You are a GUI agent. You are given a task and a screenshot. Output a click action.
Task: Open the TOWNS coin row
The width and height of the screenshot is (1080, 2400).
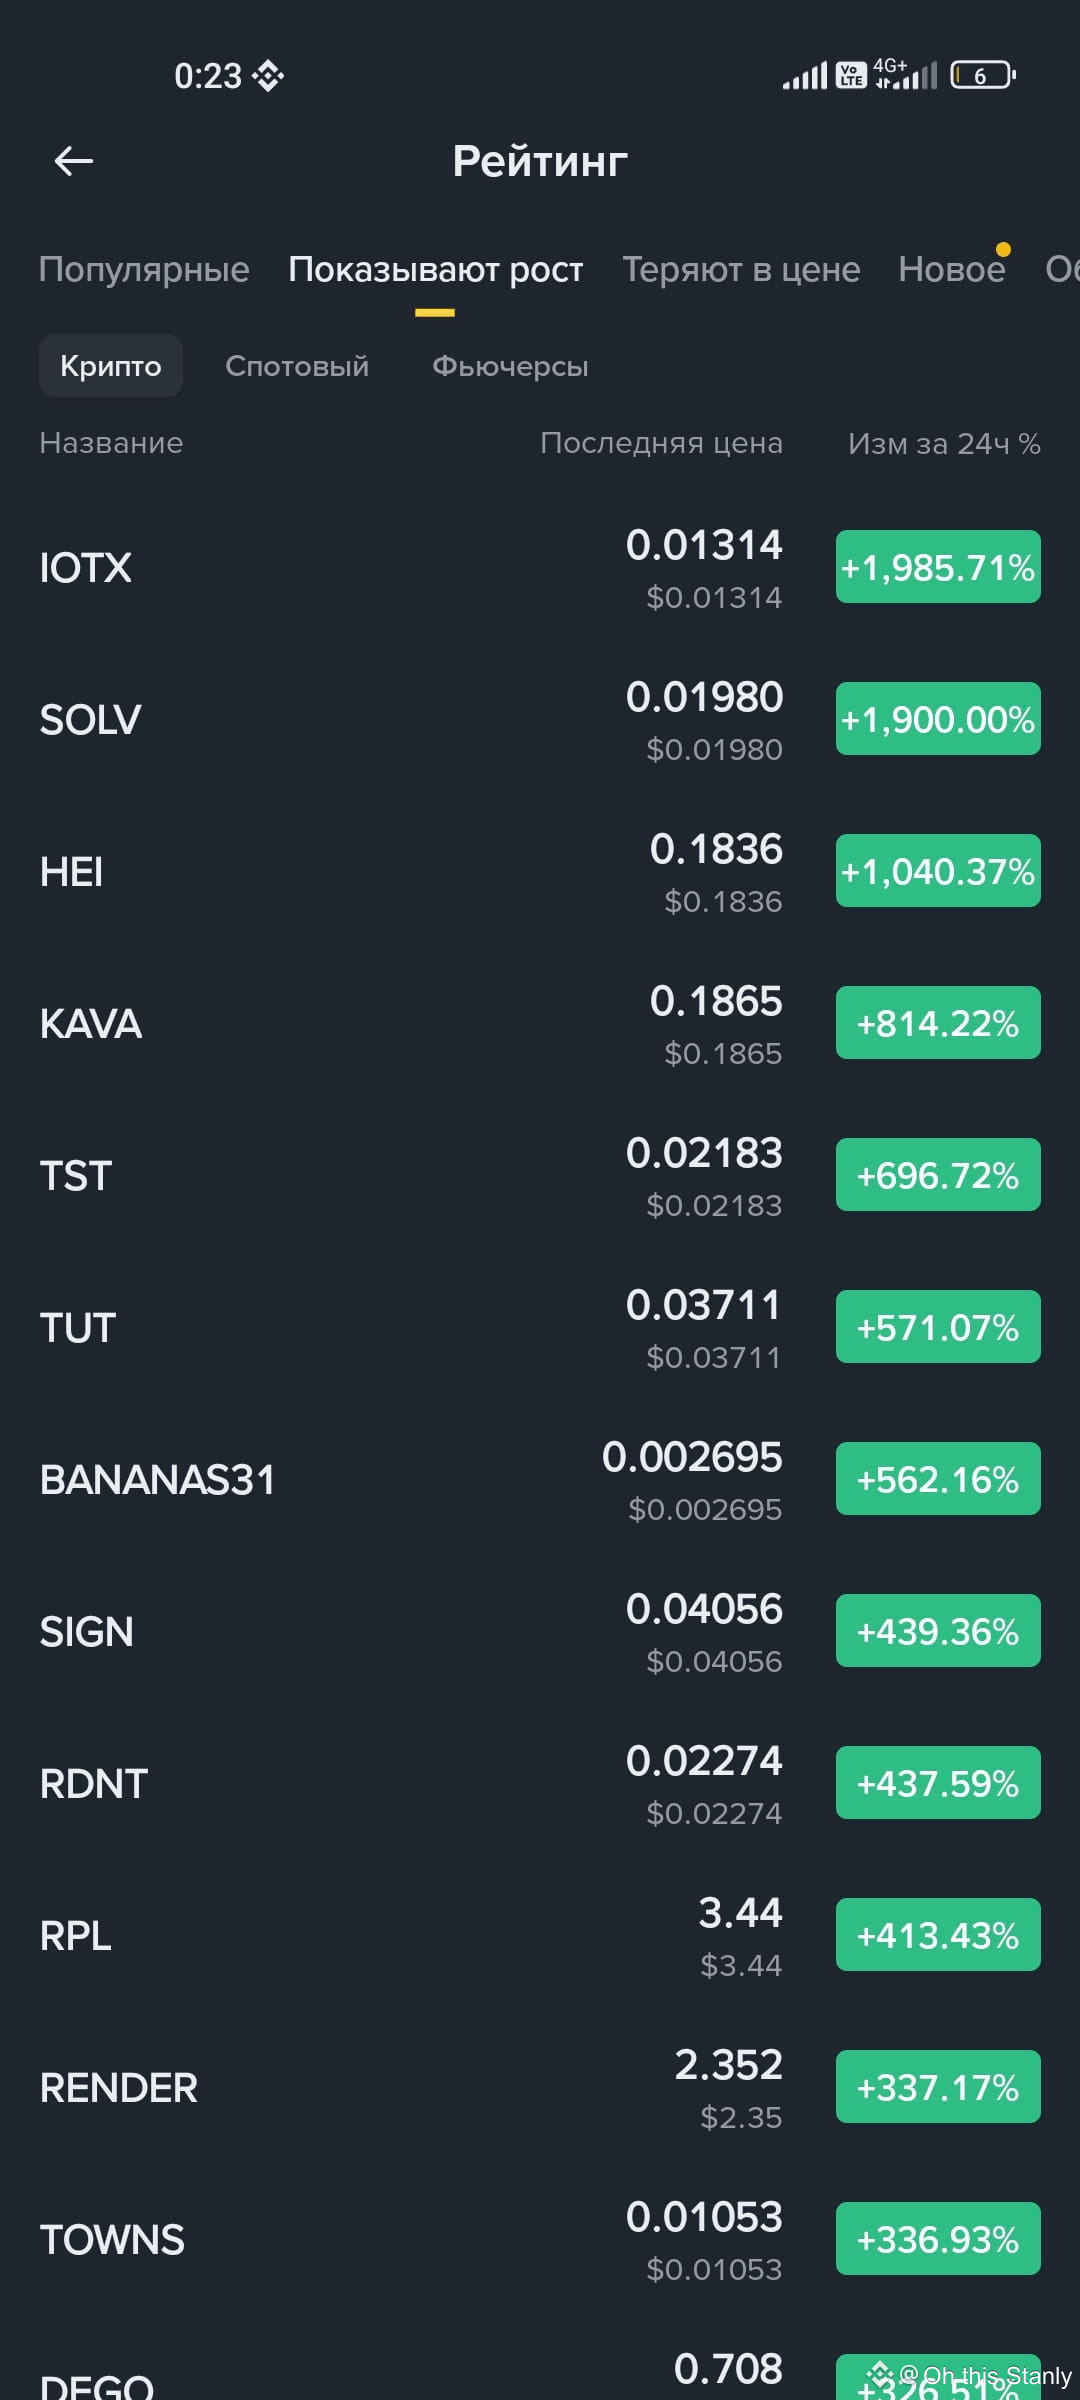(540, 2240)
